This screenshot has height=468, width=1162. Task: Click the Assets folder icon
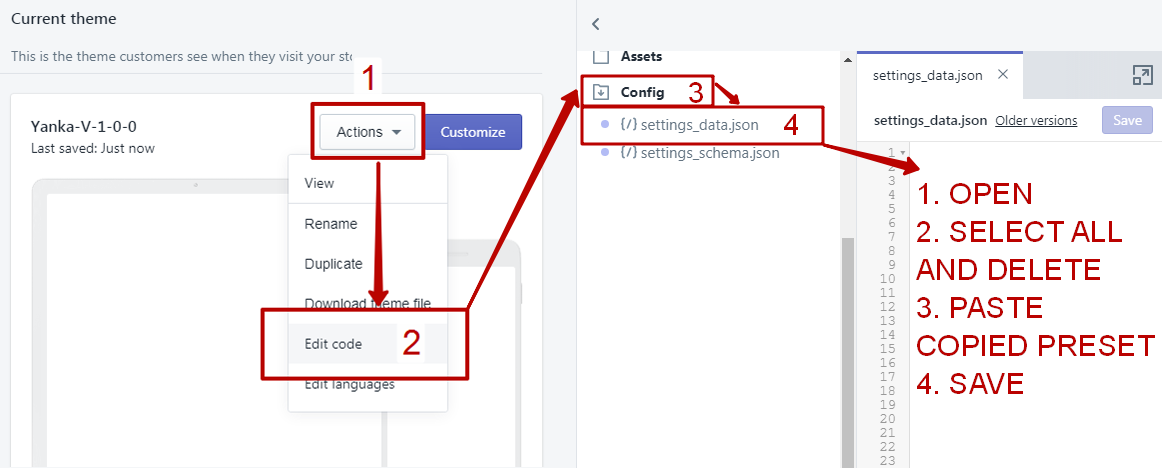[601, 57]
